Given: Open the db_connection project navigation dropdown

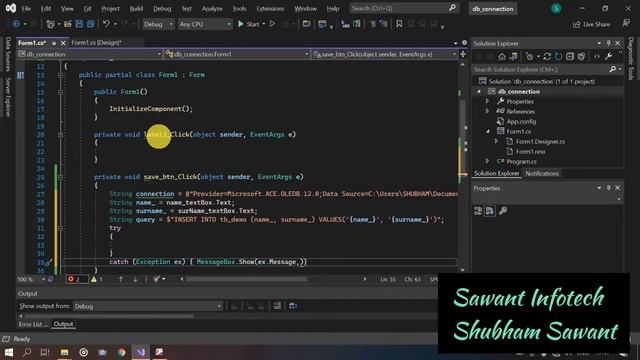Looking at the screenshot, I should coord(89,54).
